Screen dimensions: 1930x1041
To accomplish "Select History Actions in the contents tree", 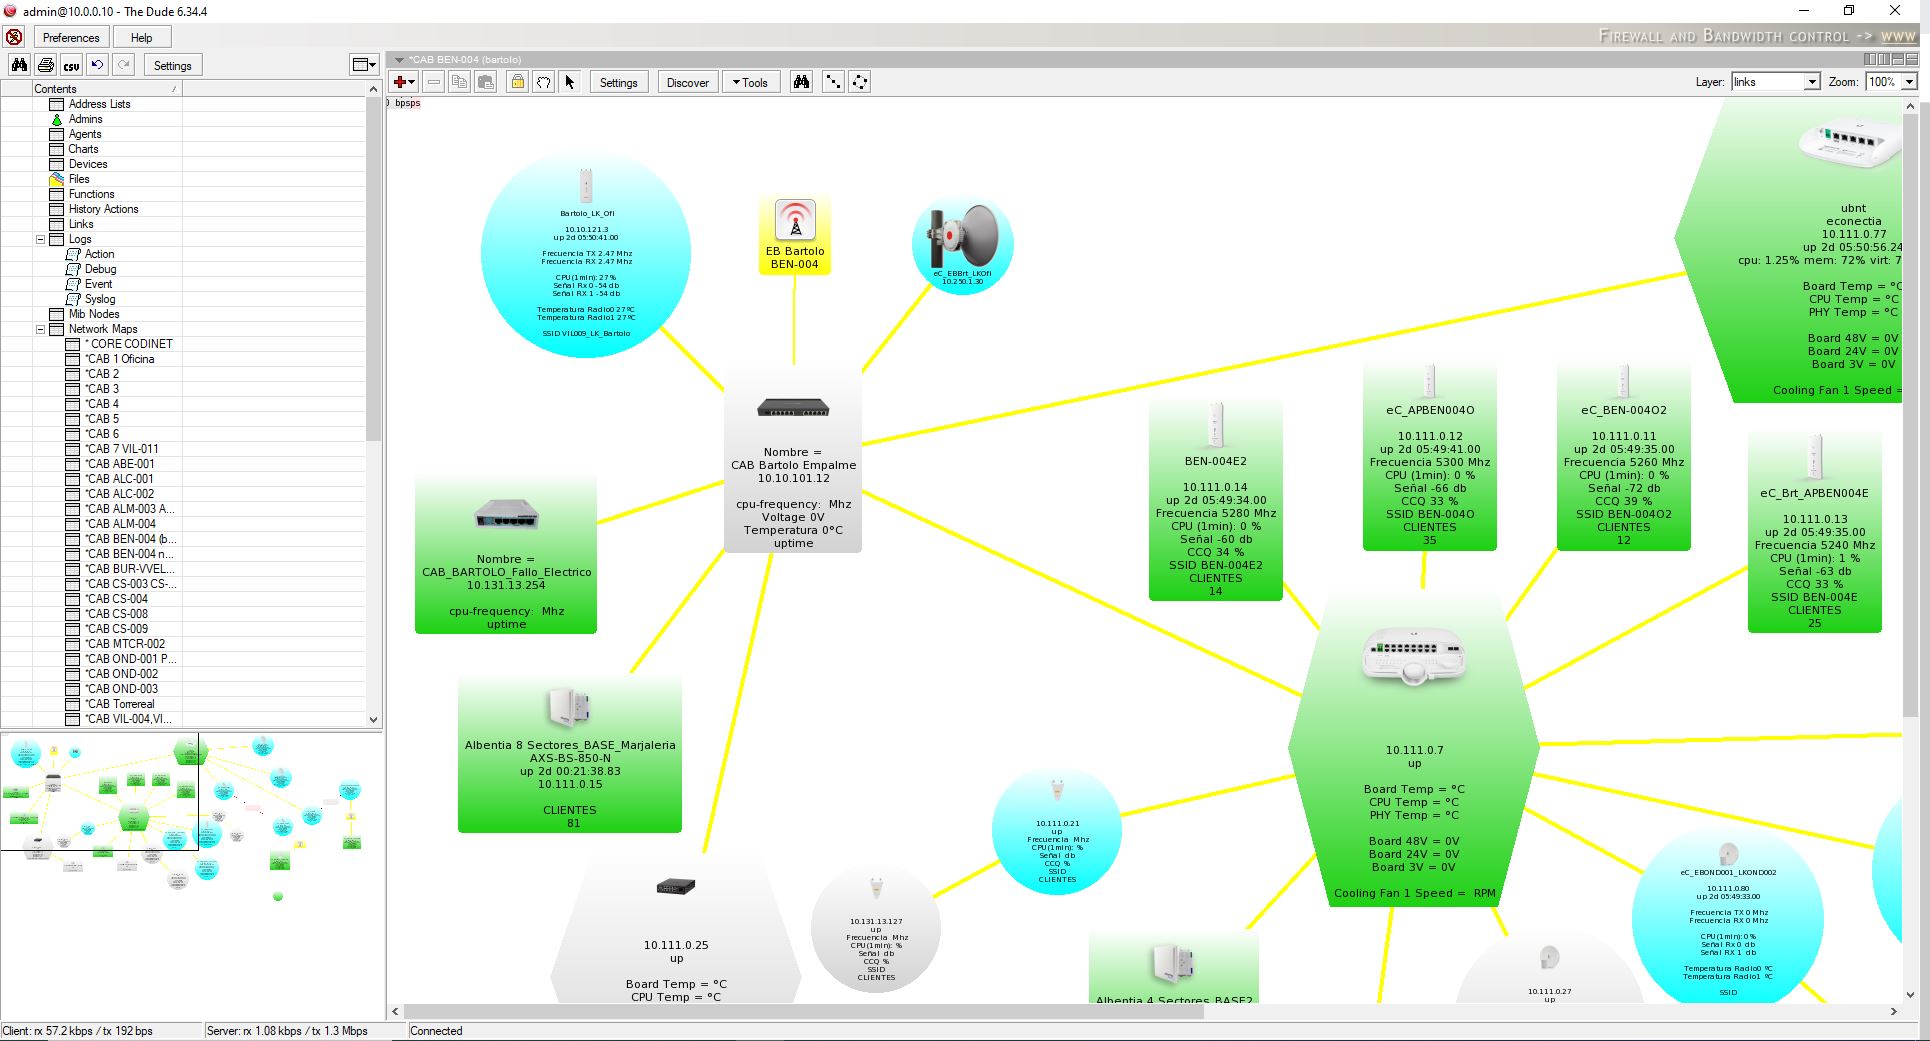I will click(103, 209).
